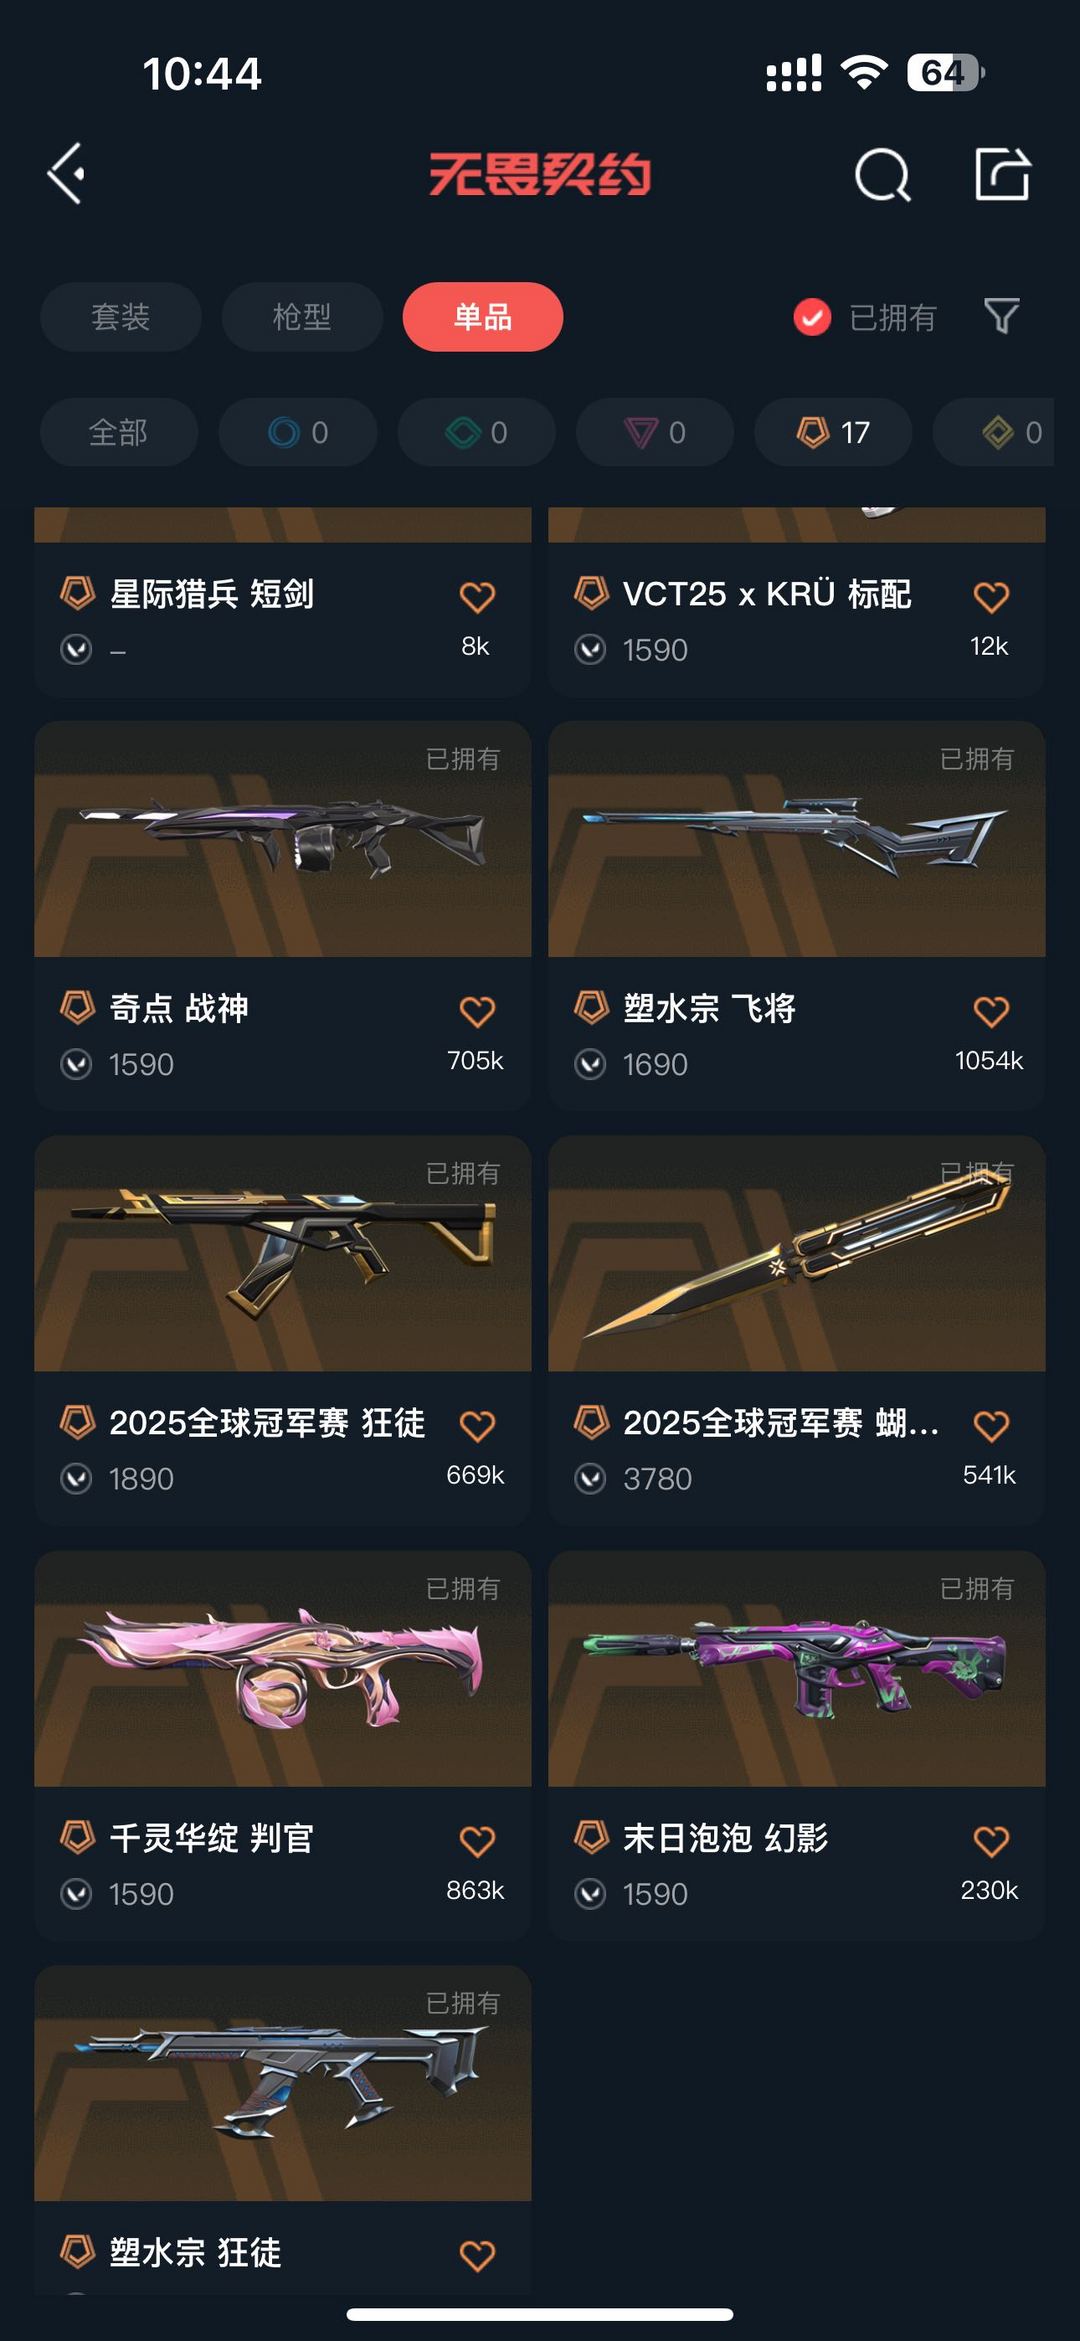Switch to the 枪型 tab
1080x2341 pixels.
(302, 317)
